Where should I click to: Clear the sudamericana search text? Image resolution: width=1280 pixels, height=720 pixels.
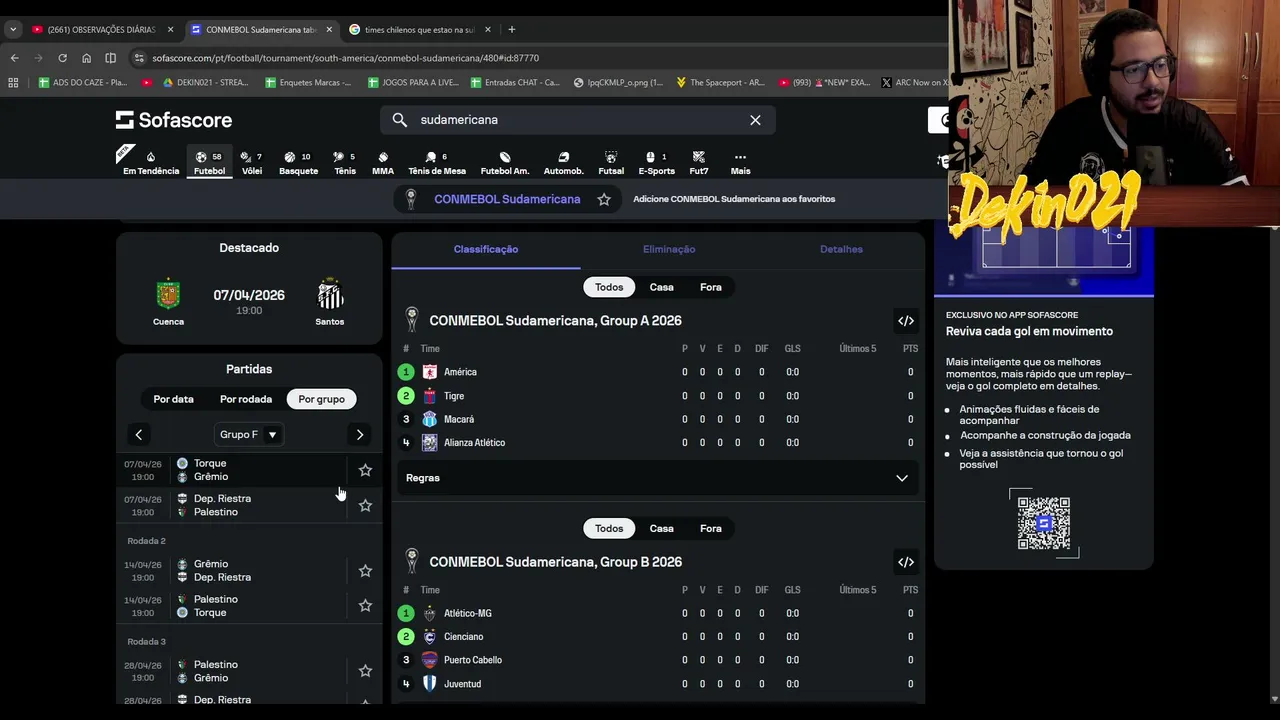click(755, 120)
